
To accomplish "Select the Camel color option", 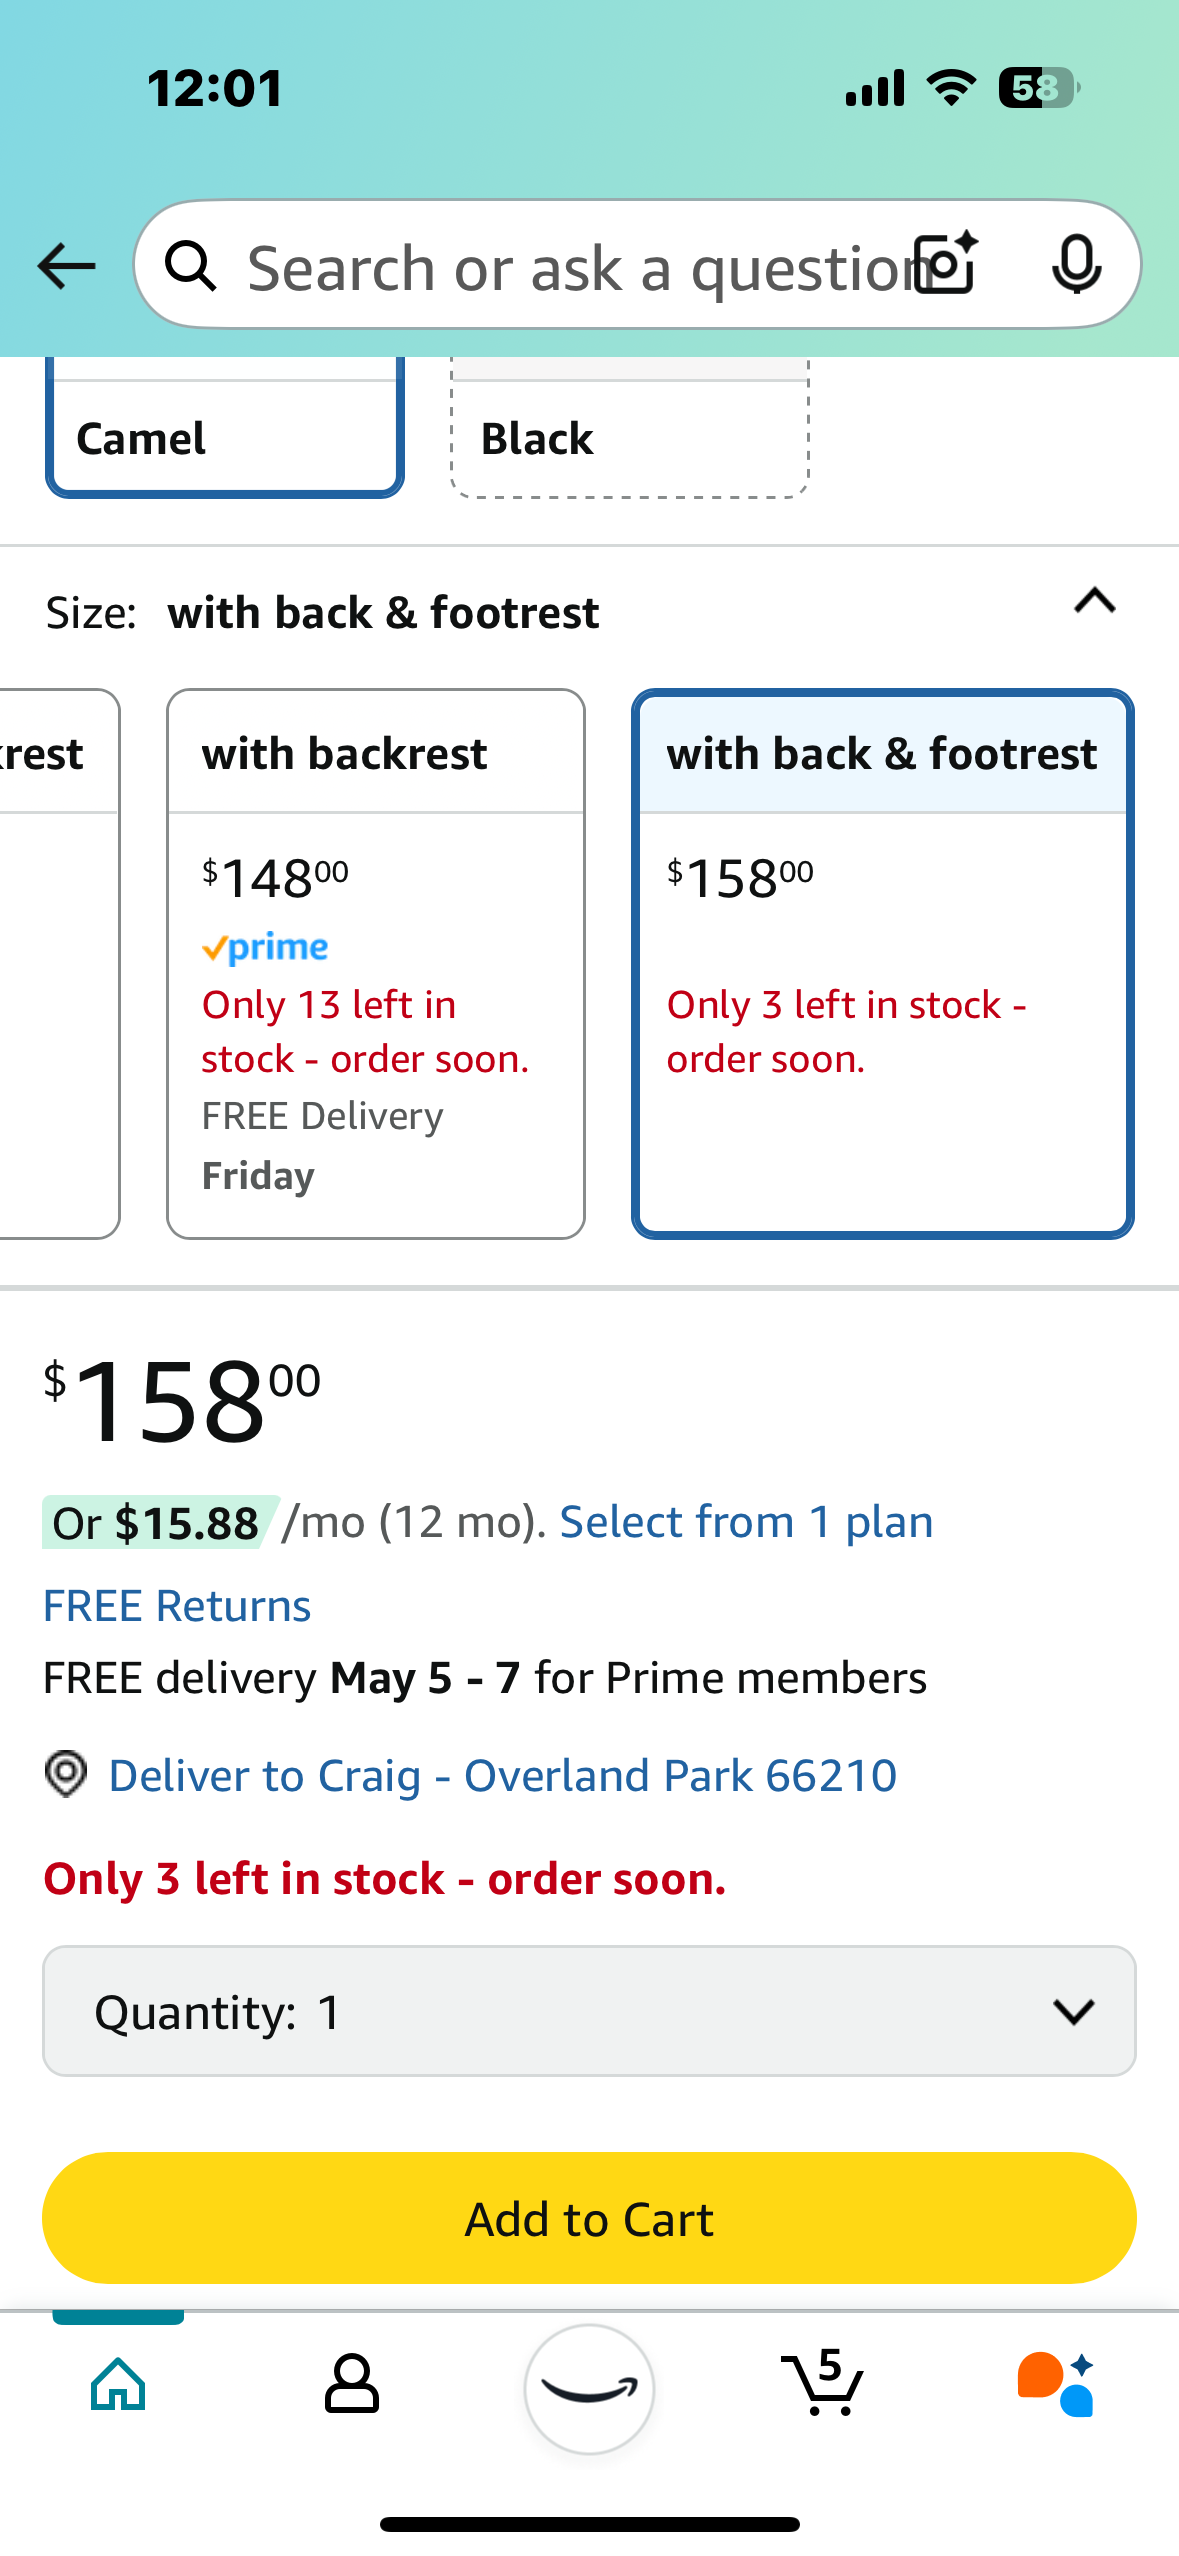I will (x=224, y=436).
